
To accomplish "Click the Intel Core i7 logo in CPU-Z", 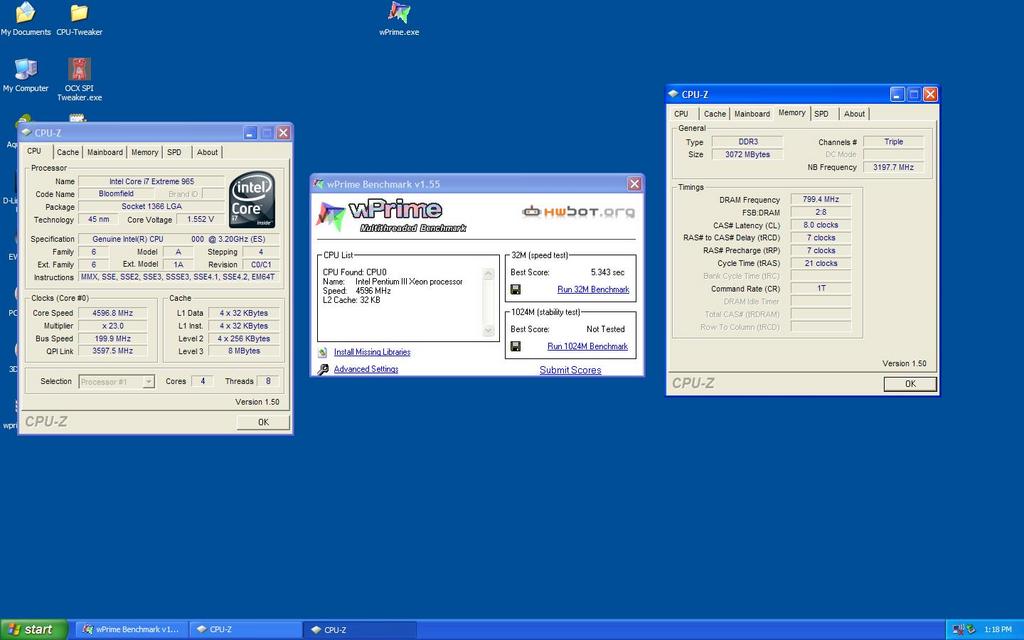I will coord(252,199).
